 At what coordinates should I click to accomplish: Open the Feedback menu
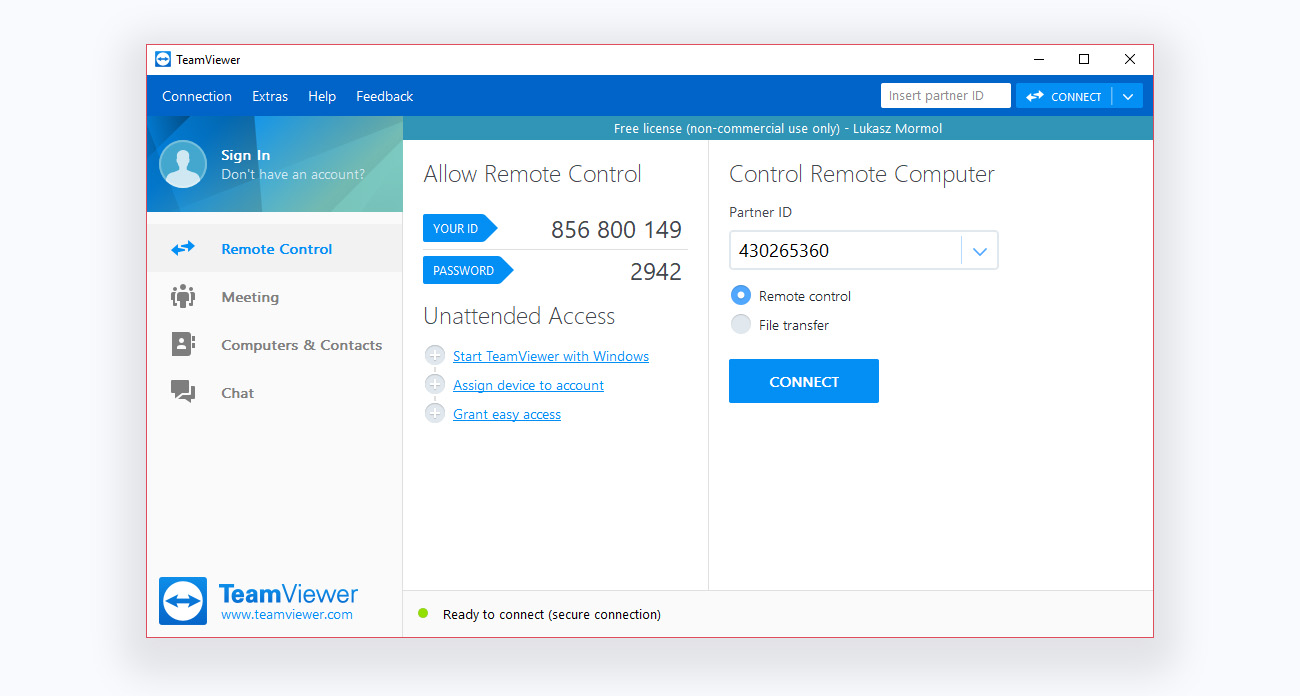(384, 97)
